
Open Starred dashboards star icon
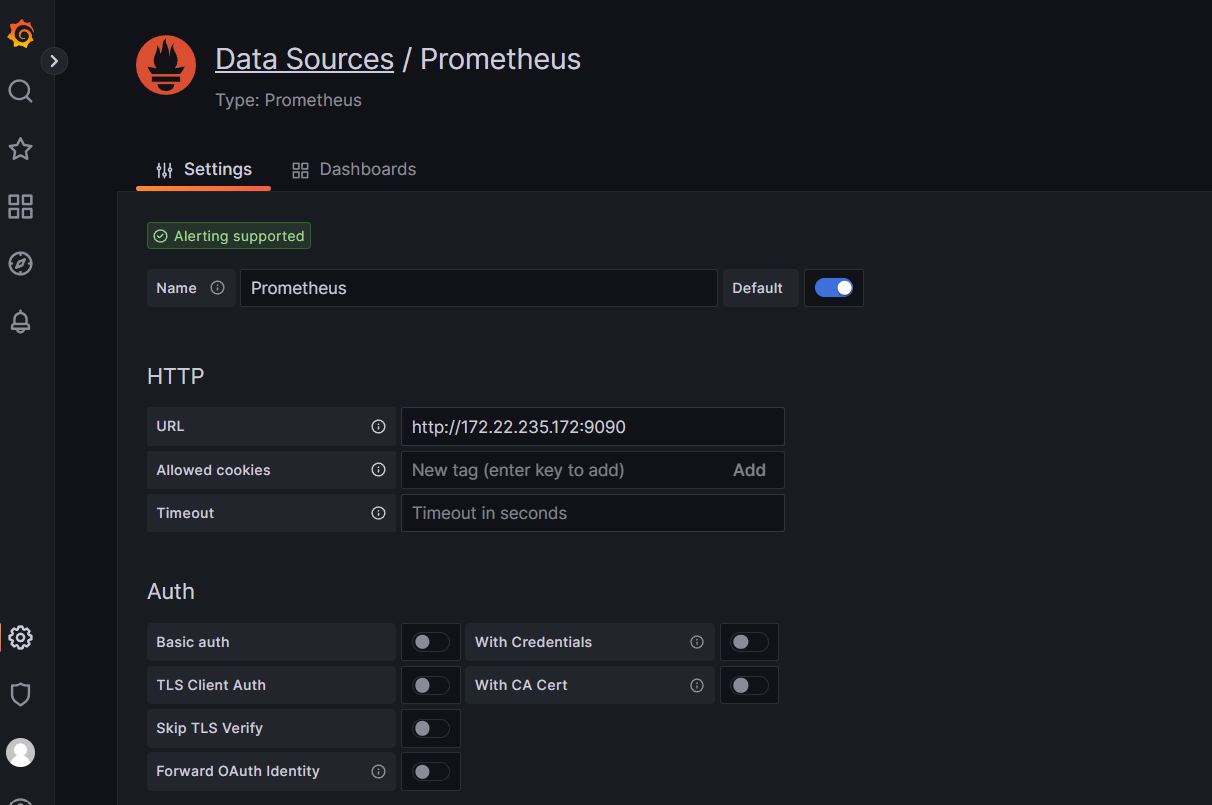click(21, 150)
